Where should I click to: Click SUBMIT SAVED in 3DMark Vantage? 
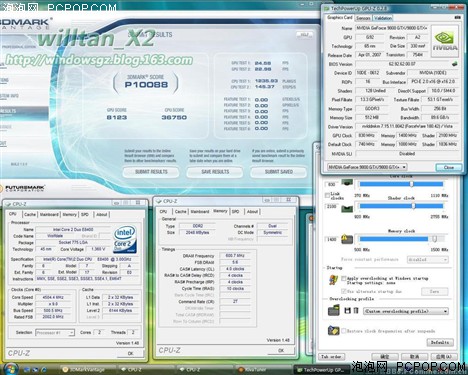279,172
